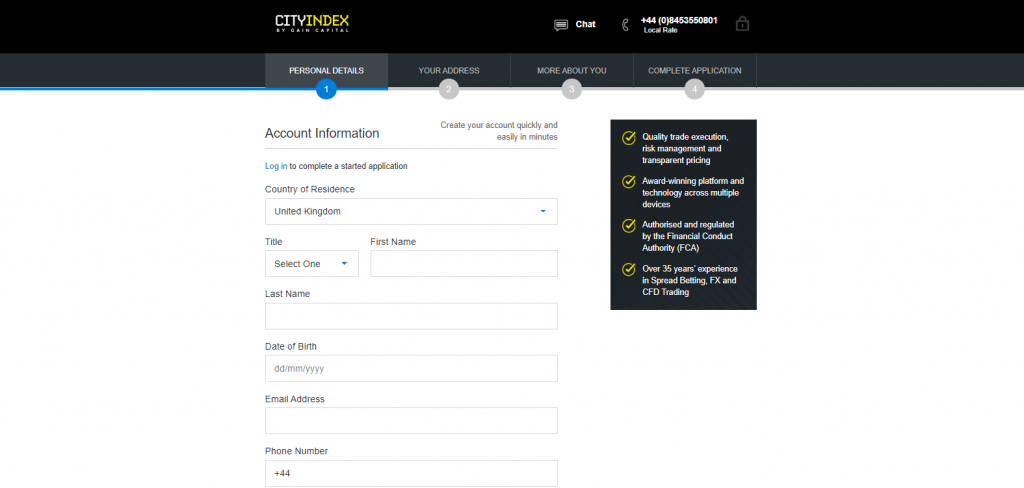This screenshot has width=1024, height=488.
Task: Click the padlock icon in header
Action: pos(743,24)
